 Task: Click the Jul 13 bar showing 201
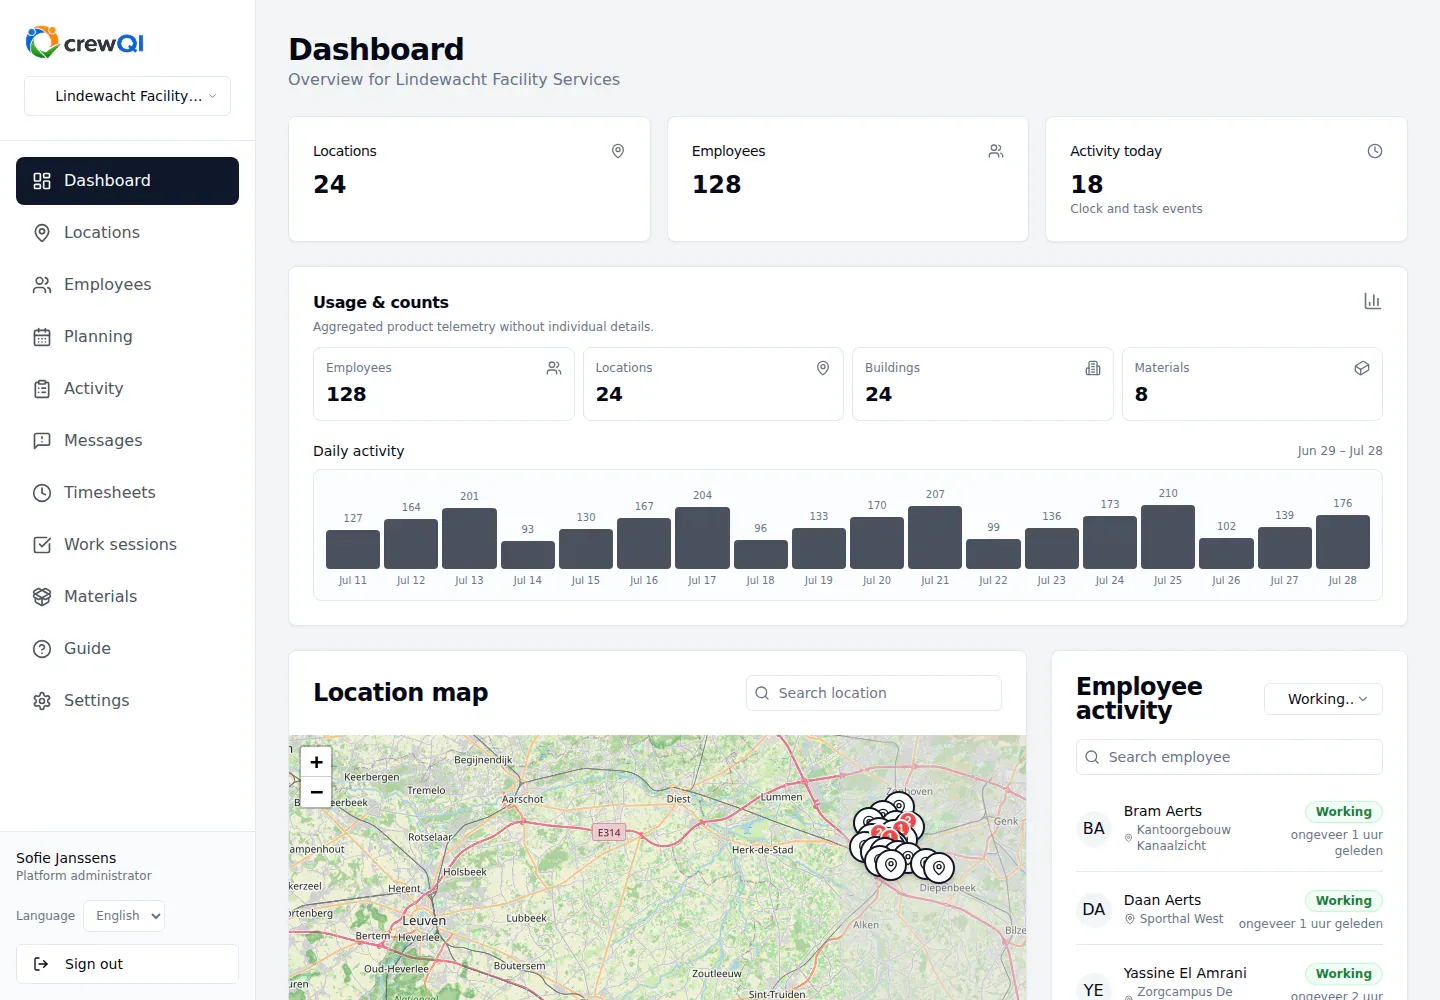tap(469, 538)
